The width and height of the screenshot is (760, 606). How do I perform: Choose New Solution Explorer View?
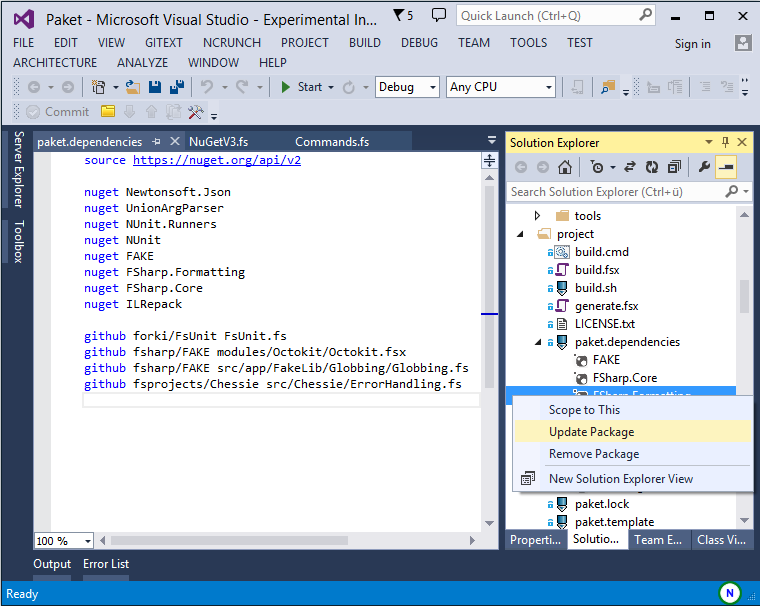tap(632, 478)
